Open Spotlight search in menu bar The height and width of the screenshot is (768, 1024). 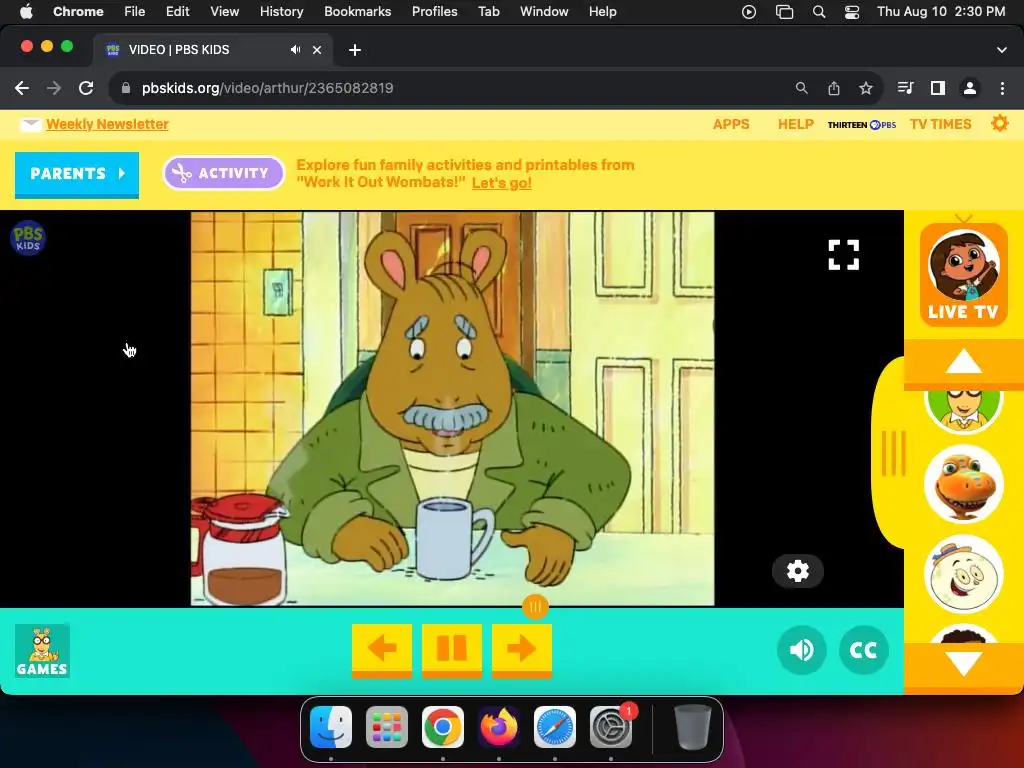pyautogui.click(x=818, y=12)
